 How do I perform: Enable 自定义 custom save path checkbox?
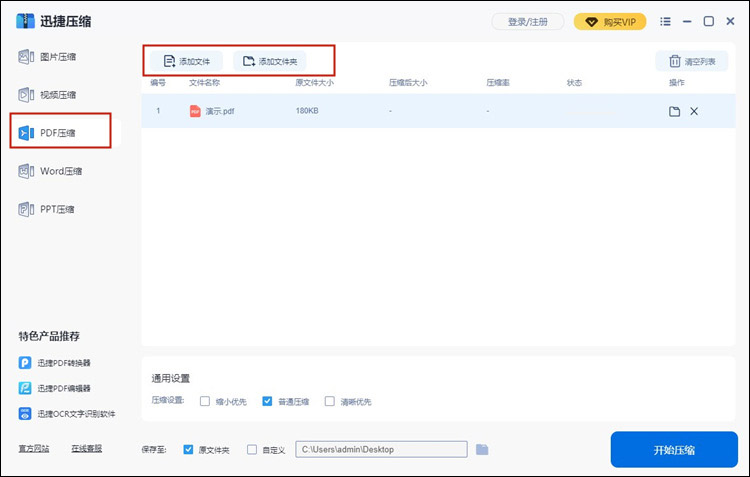point(252,449)
